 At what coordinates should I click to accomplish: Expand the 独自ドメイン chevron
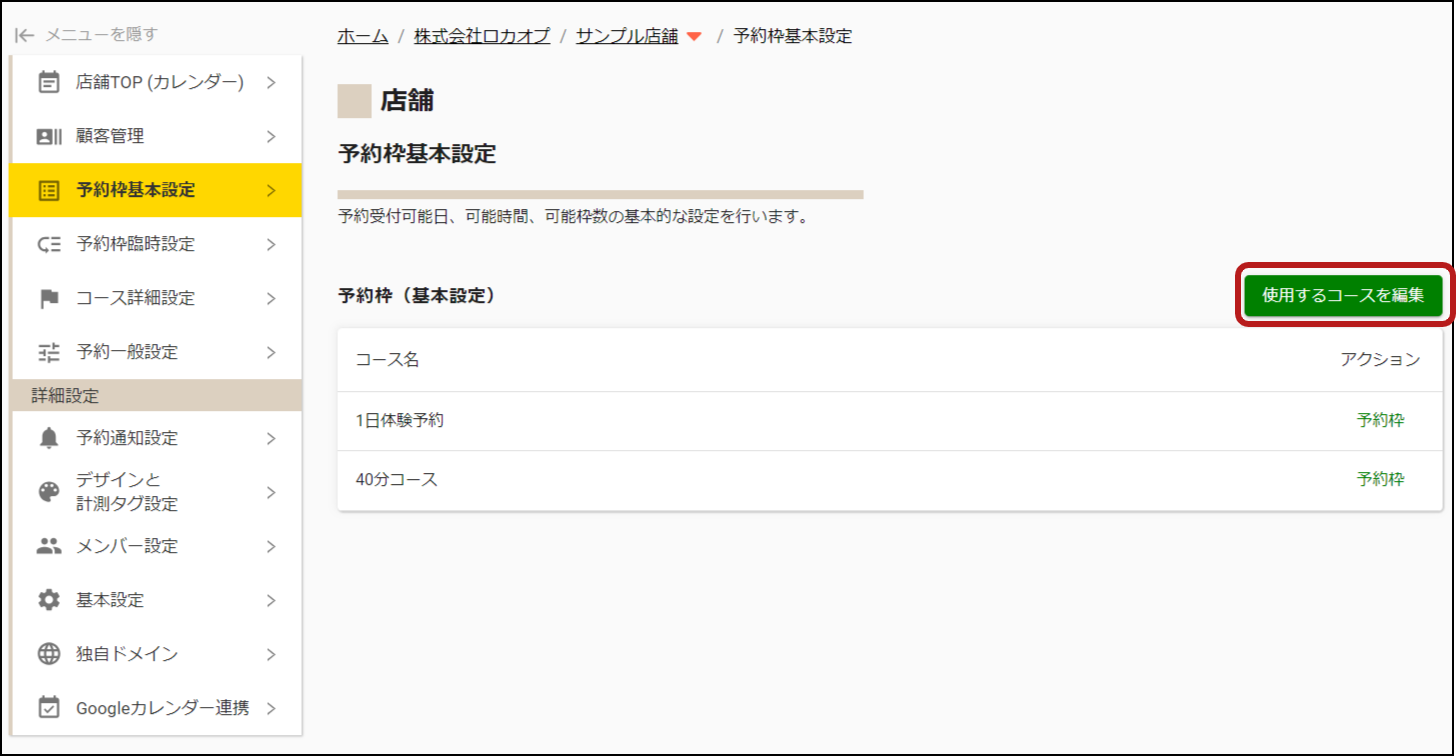point(271,654)
